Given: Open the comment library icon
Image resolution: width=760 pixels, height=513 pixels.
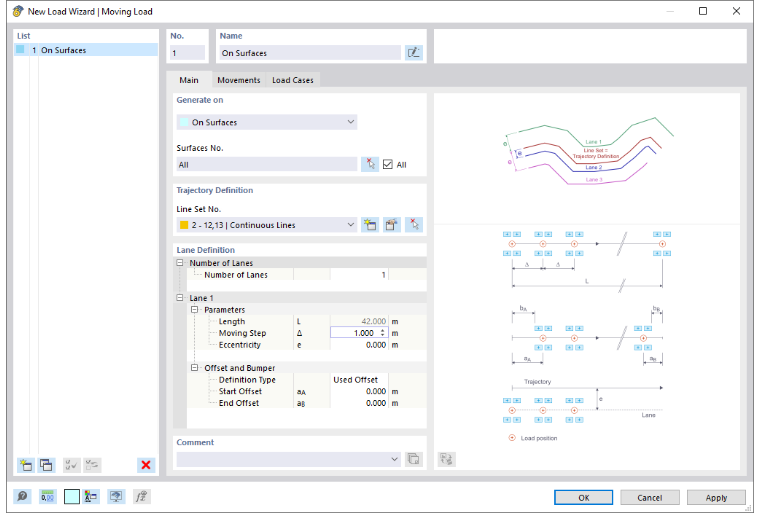Looking at the screenshot, I should (x=413, y=459).
